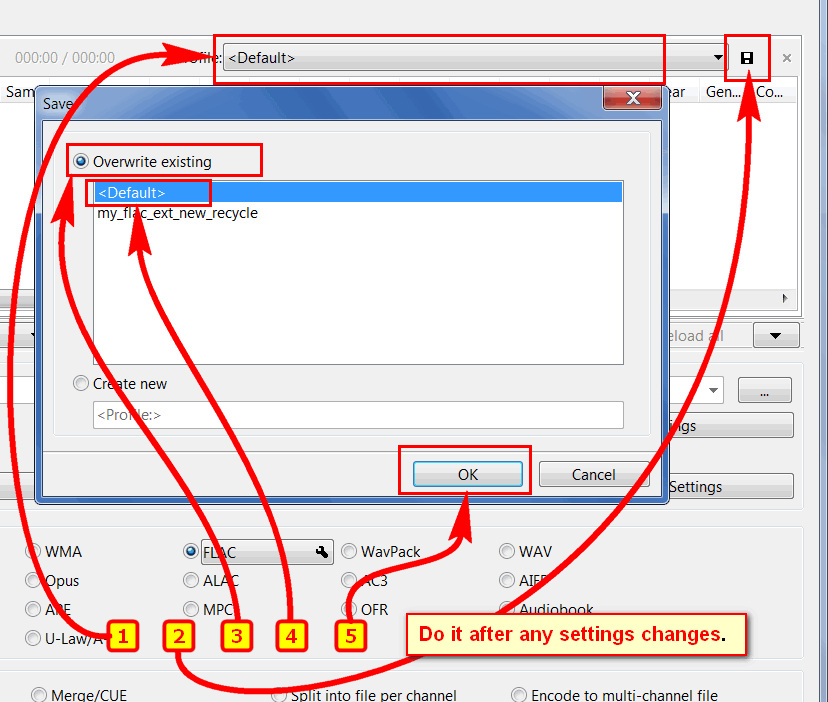Click the new profile name input field
Screen dimensions: 828x702
[357, 415]
